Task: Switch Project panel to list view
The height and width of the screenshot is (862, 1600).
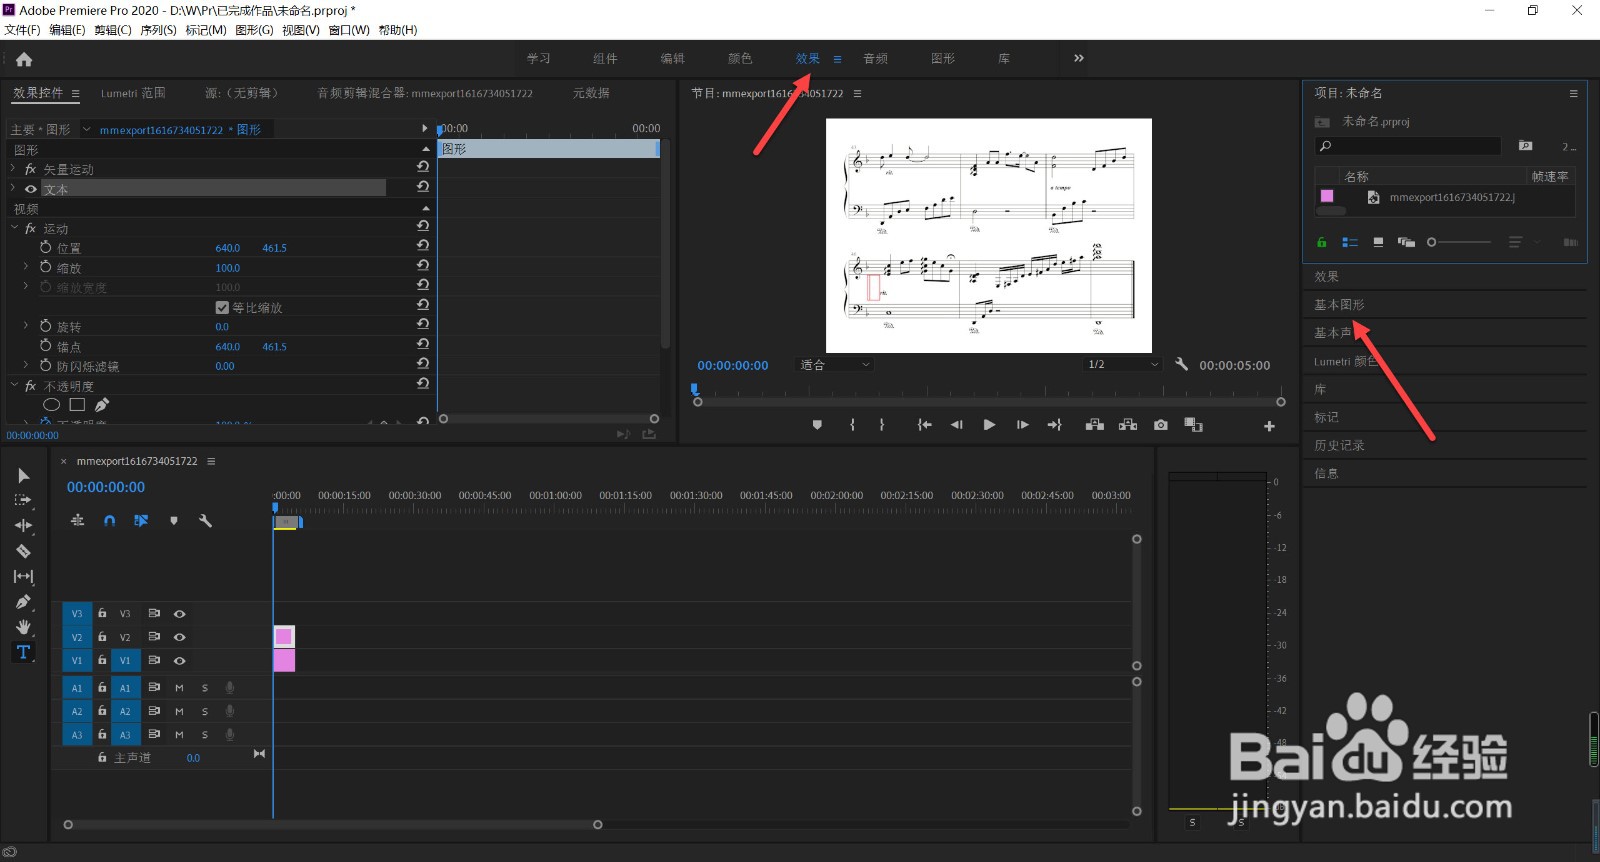Action: pos(1350,242)
